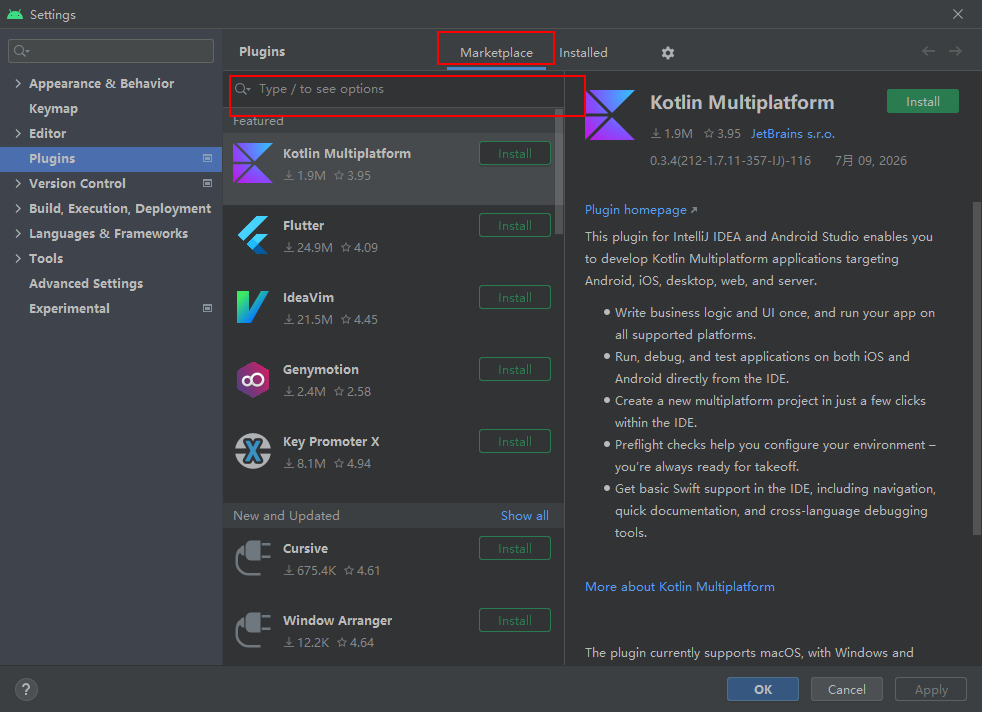982x712 pixels.
Task: Open More about Kotlin Multiplatform link
Action: pyautogui.click(x=680, y=587)
